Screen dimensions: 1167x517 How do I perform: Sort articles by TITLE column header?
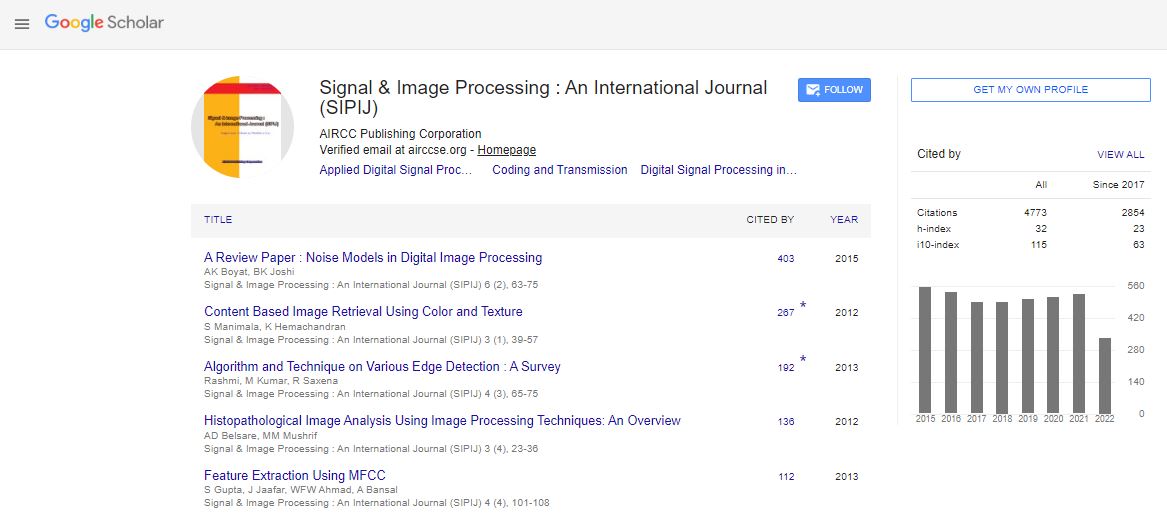coord(218,219)
